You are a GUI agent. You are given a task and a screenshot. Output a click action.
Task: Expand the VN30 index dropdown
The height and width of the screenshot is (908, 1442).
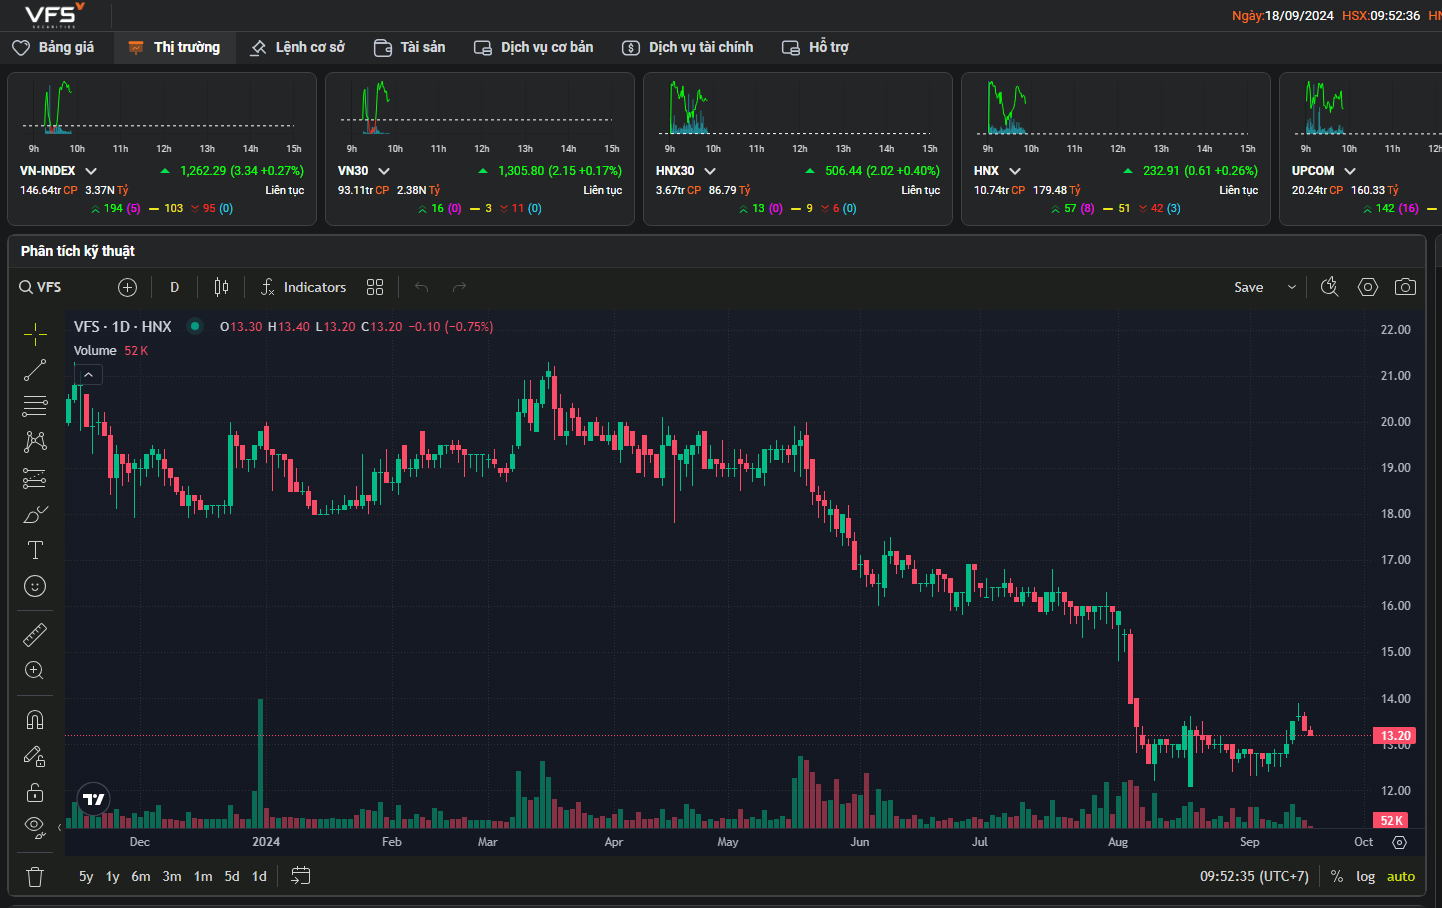coord(384,171)
